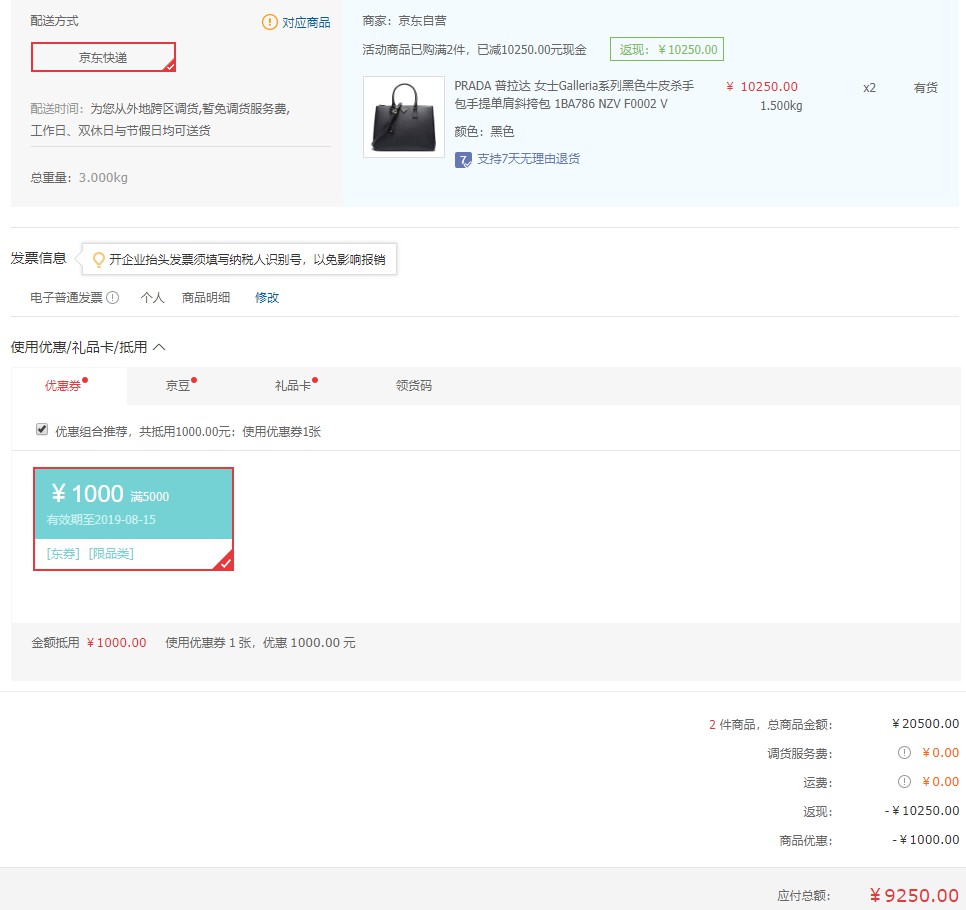This screenshot has height=910, width=966.
Task: Click the 商品优惠 -¥1000.00 value
Action: tap(926, 839)
